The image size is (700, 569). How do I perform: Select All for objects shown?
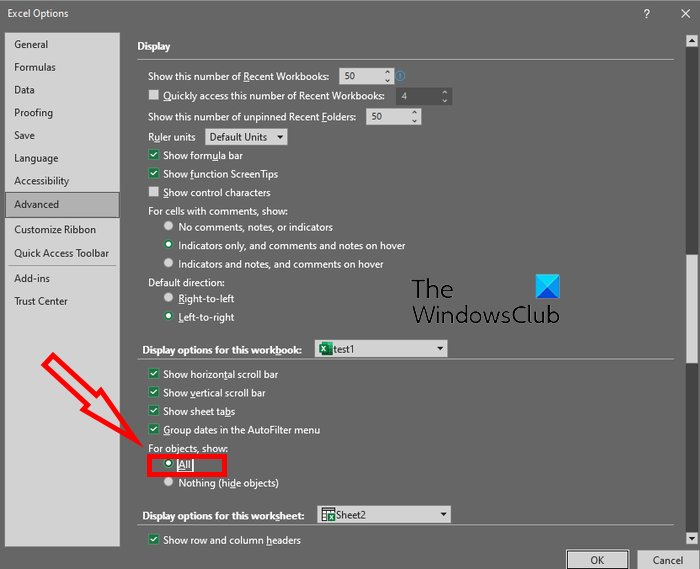tap(168, 464)
